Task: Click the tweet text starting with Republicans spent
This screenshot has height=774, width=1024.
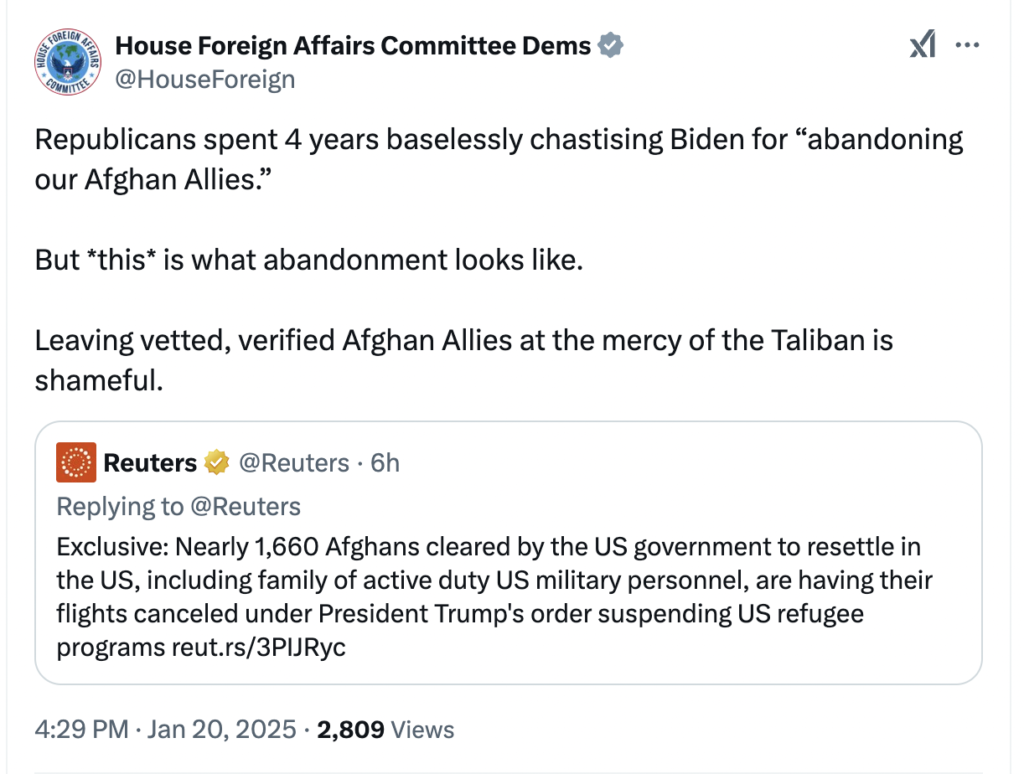Action: (x=499, y=159)
